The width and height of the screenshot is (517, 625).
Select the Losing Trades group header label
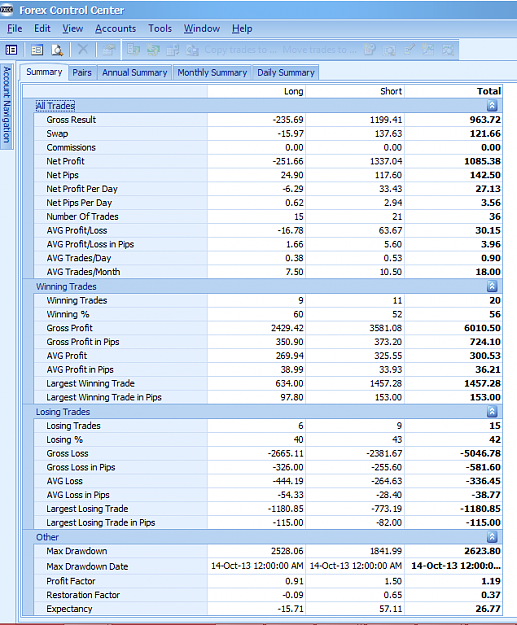coord(63,412)
